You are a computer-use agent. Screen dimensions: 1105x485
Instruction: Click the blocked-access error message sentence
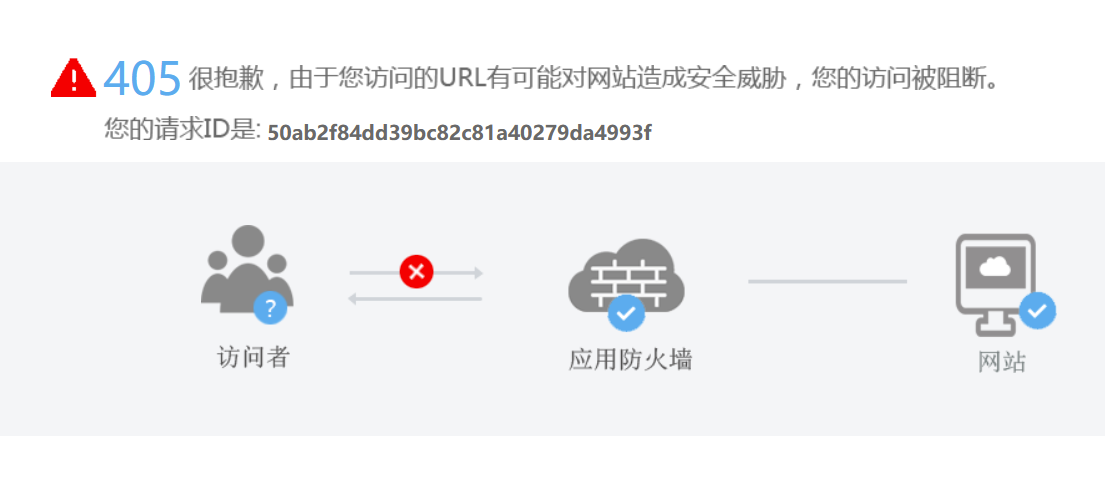point(594,78)
